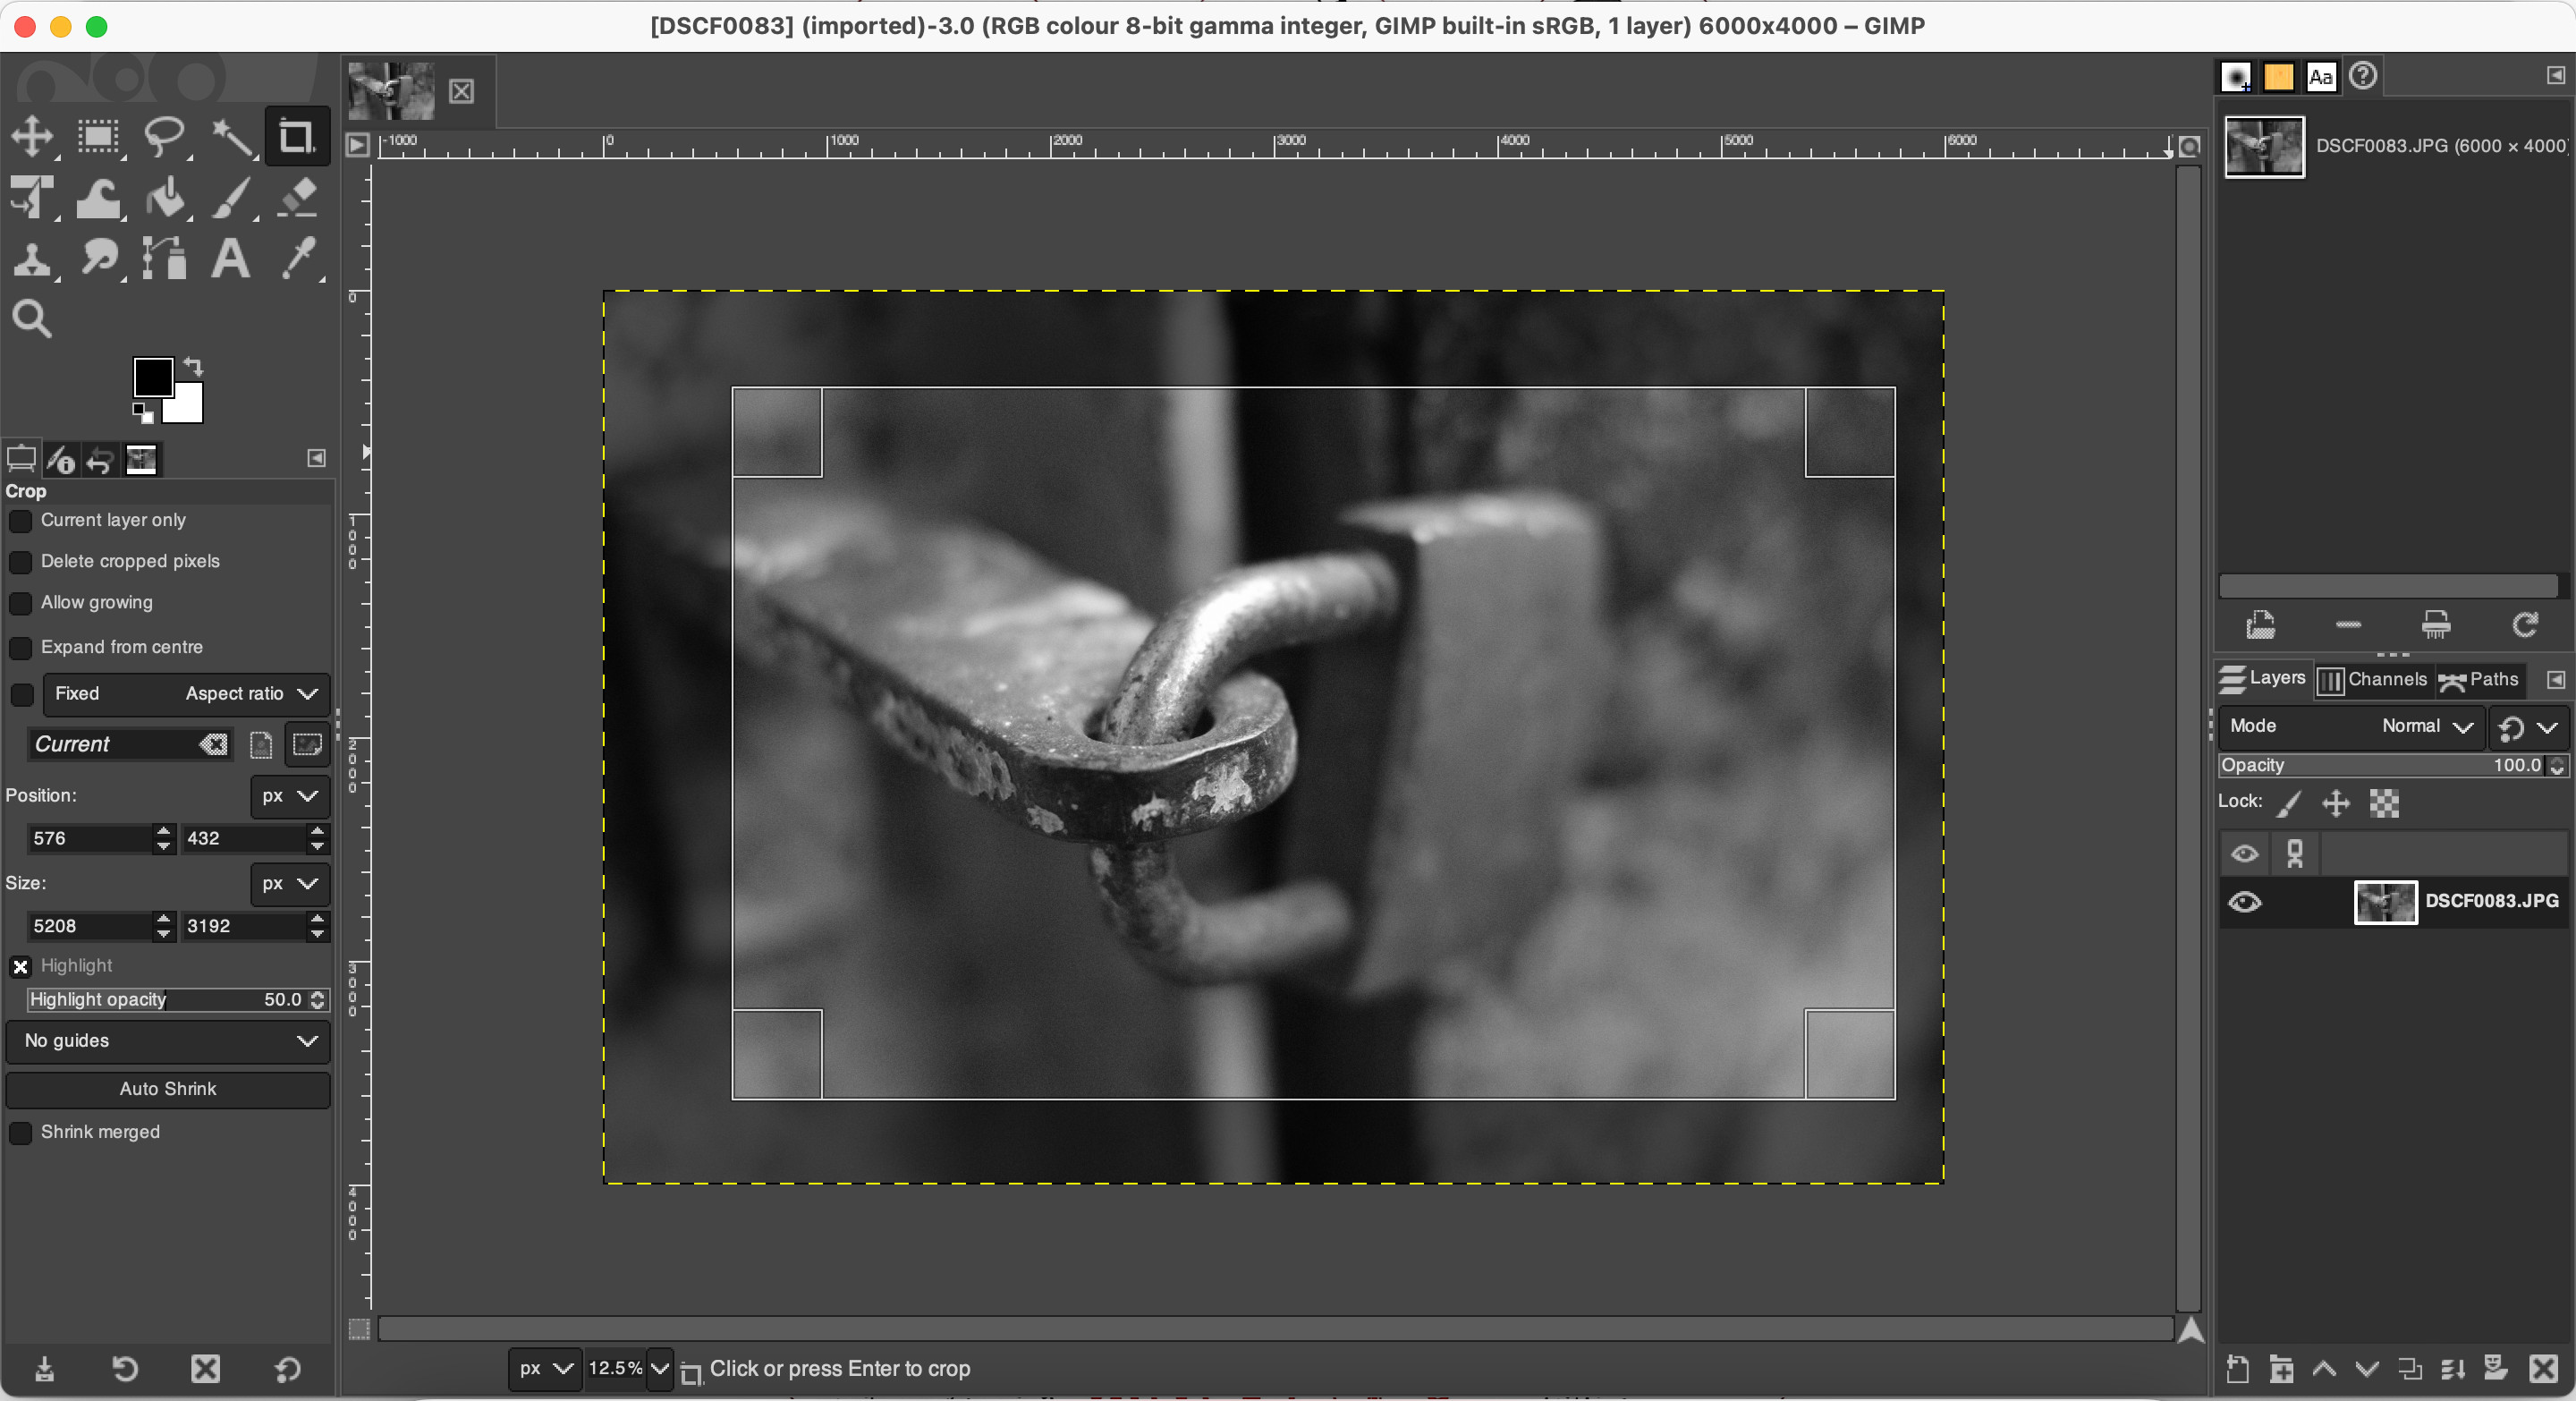The height and width of the screenshot is (1401, 2576).
Task: Switch to the Channels tab
Action: pyautogui.click(x=2375, y=680)
